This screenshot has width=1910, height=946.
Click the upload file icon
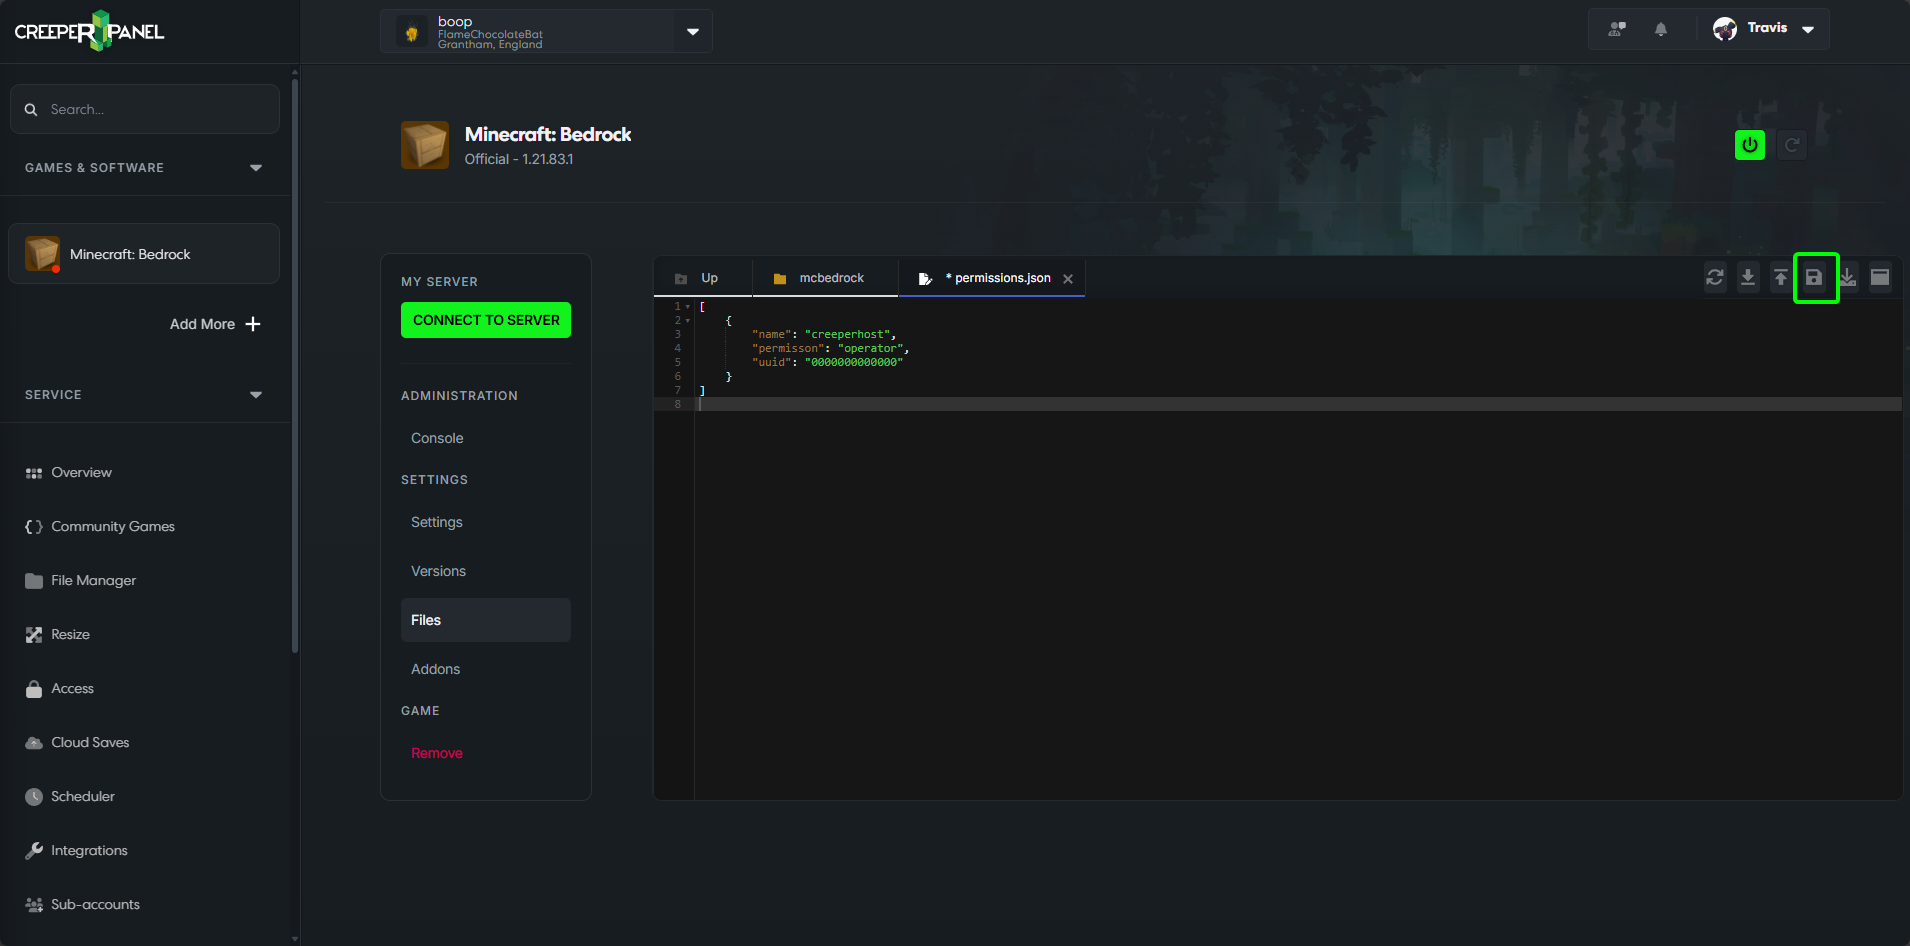click(x=1781, y=277)
